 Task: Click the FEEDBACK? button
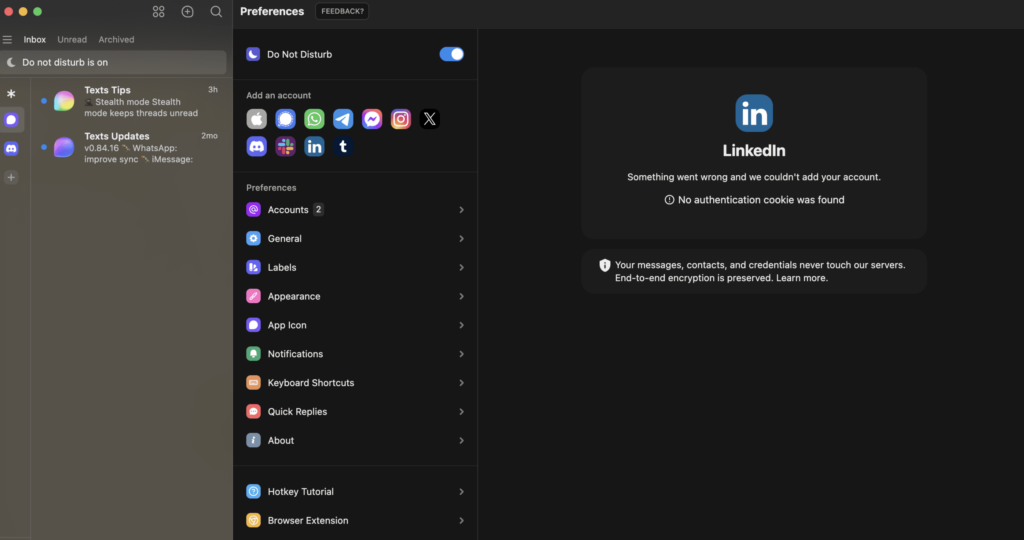tap(342, 12)
